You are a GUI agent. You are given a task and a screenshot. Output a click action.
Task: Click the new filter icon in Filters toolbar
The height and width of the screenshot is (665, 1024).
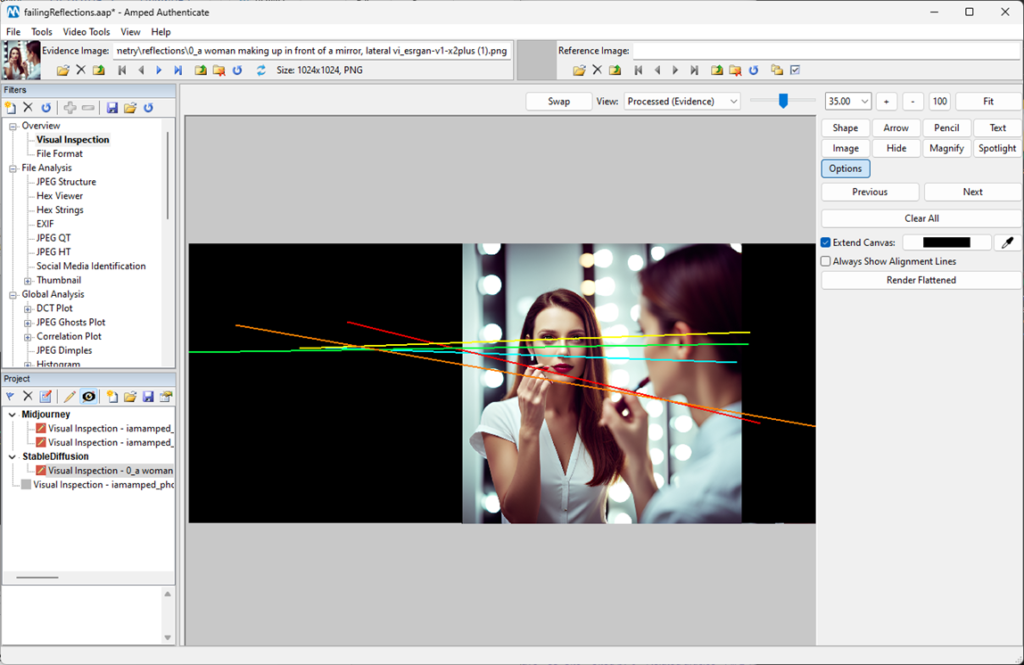(x=10, y=108)
